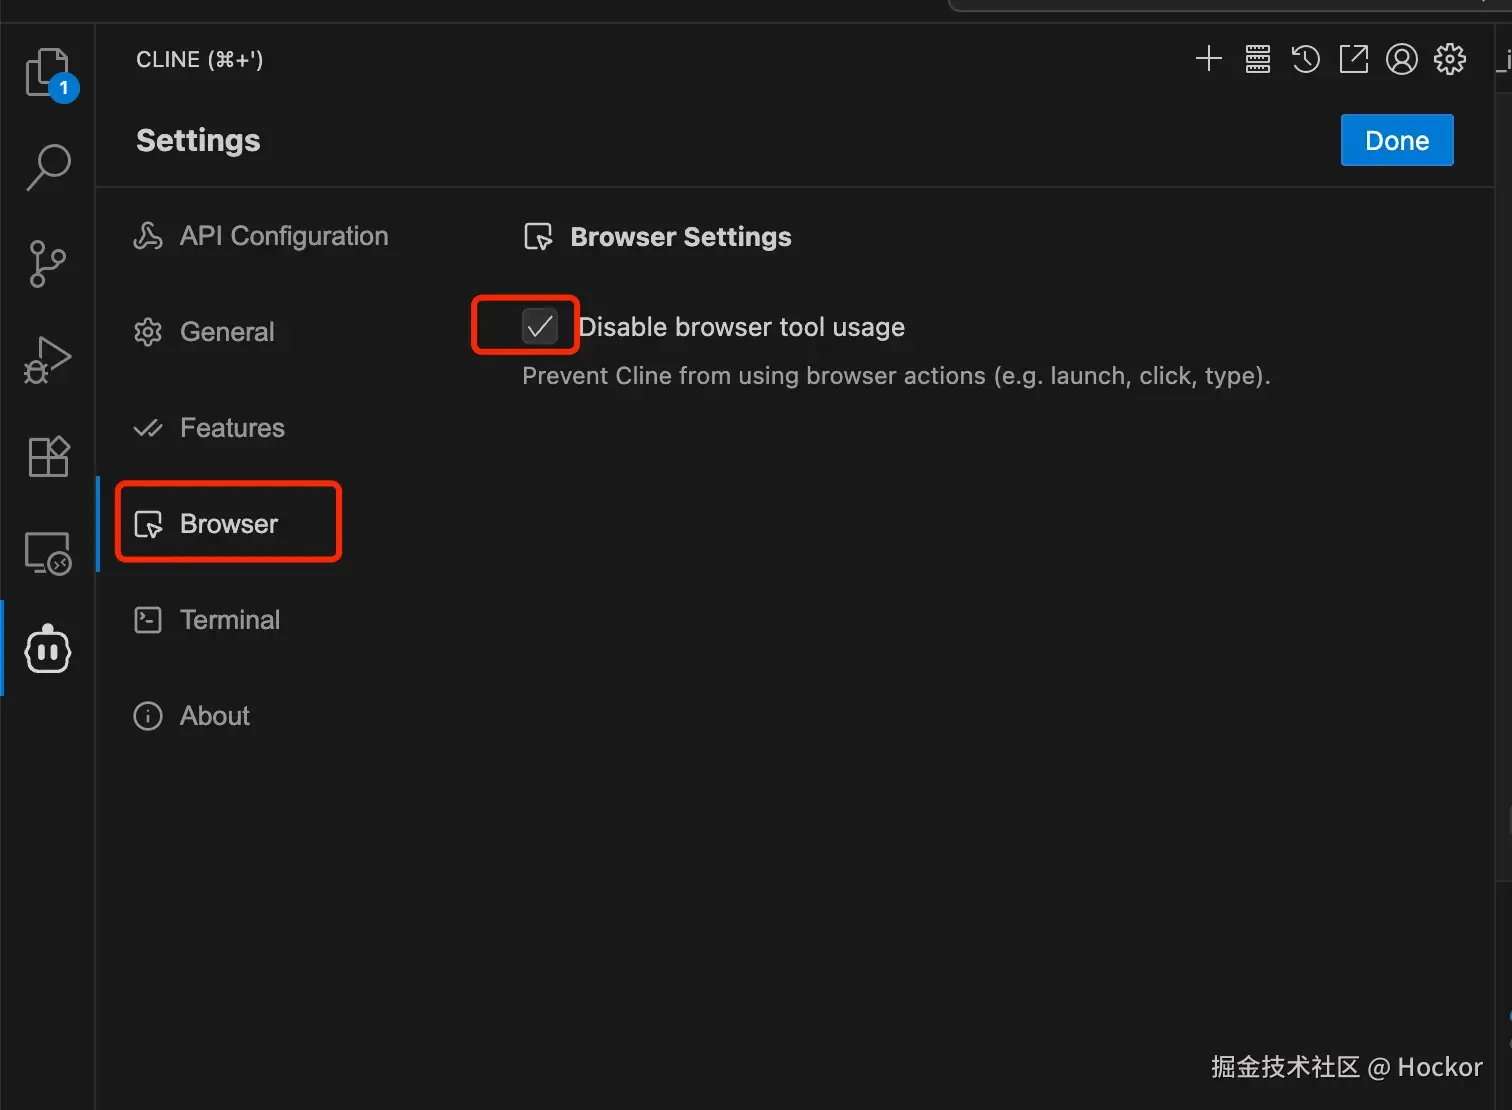Open the Run and Debug view
The image size is (1512, 1110).
(x=48, y=360)
